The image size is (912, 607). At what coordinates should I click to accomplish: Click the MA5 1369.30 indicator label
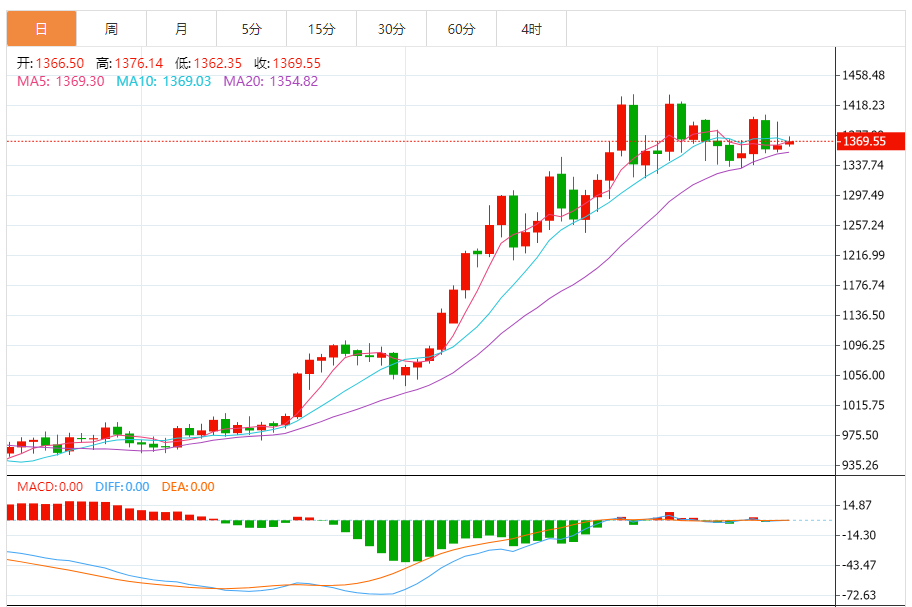pos(61,81)
